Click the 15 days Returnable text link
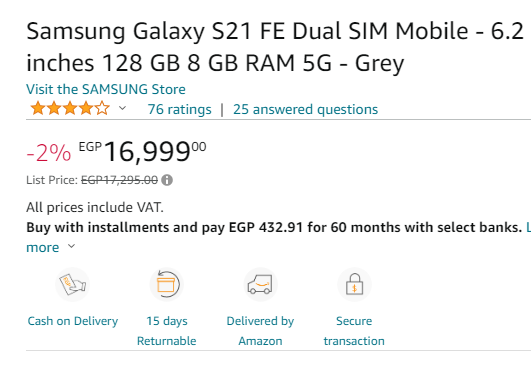531x374 pixels. [167, 331]
